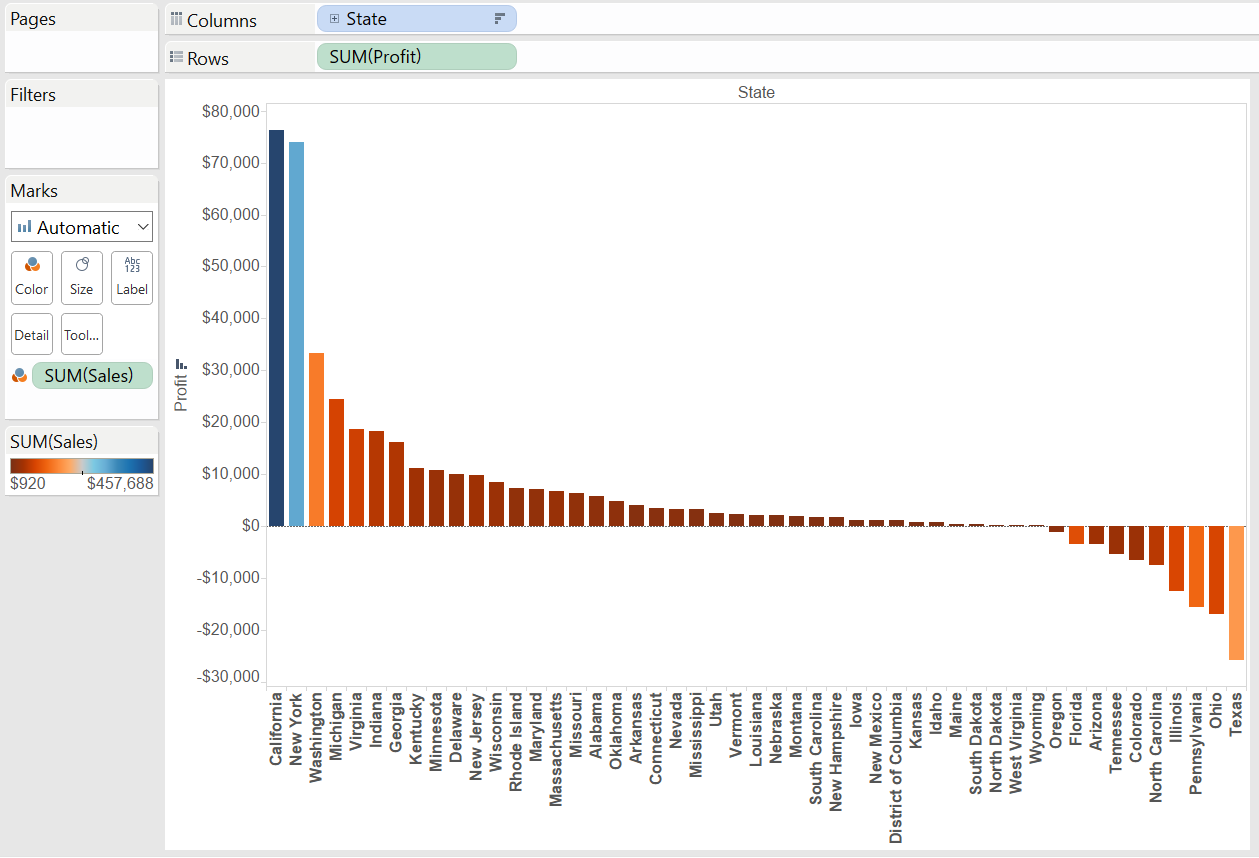Viewport: 1259px width, 858px height.
Task: Select the California bar in chart
Action: tap(276, 328)
